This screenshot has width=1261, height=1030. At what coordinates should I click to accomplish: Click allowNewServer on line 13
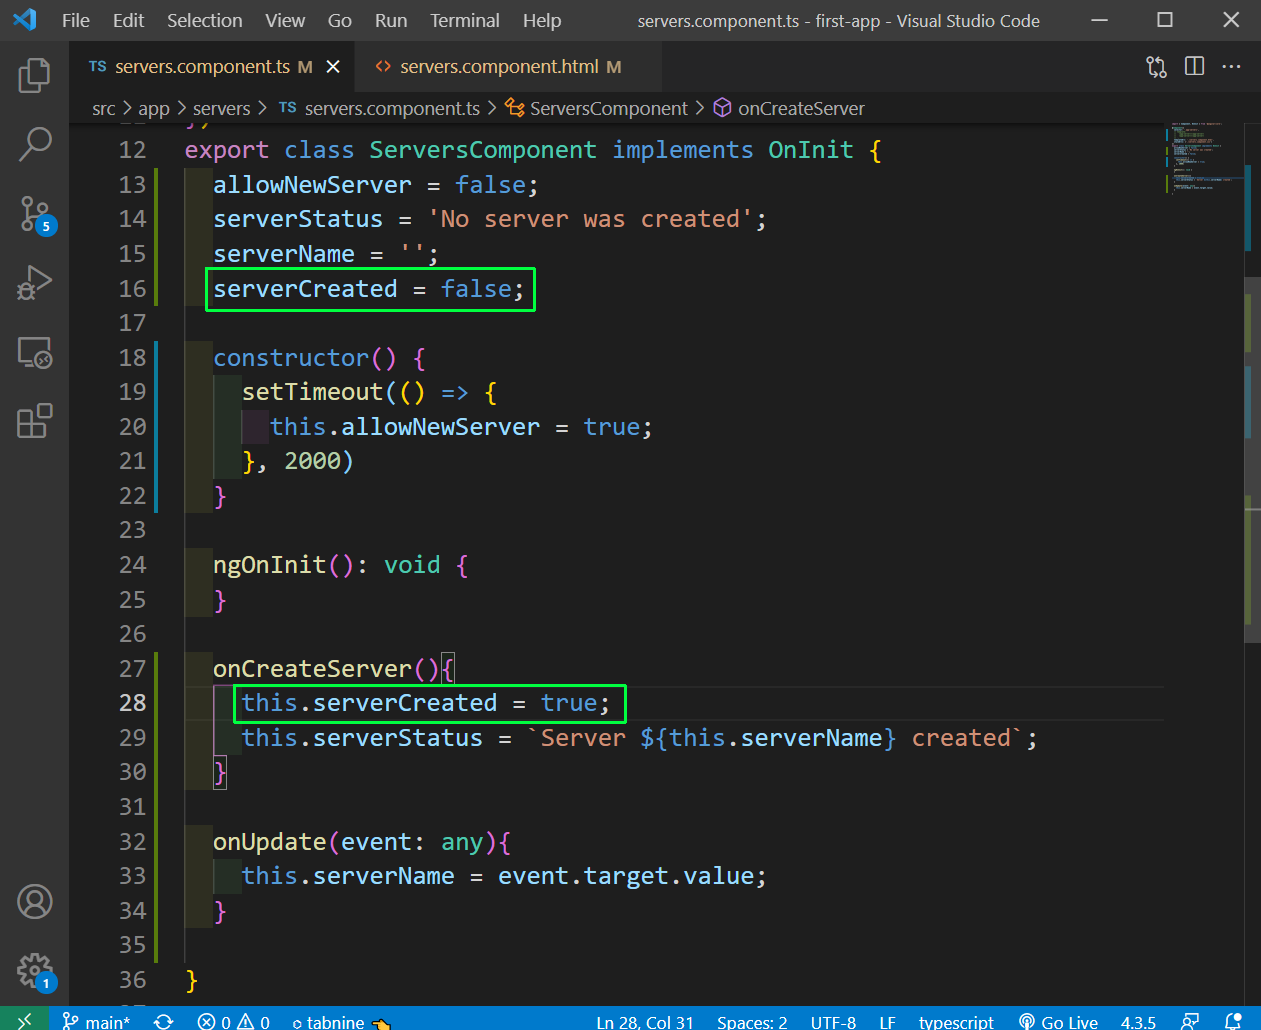point(312,185)
